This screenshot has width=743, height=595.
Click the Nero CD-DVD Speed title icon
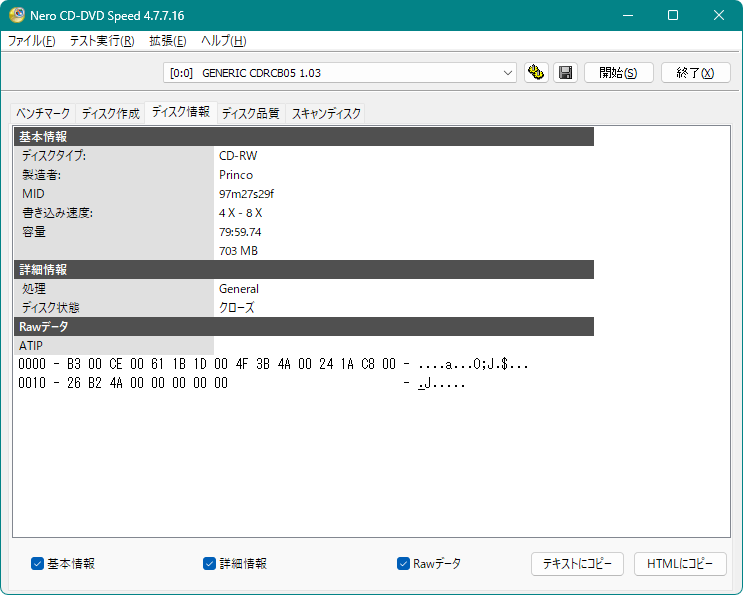coord(17,15)
